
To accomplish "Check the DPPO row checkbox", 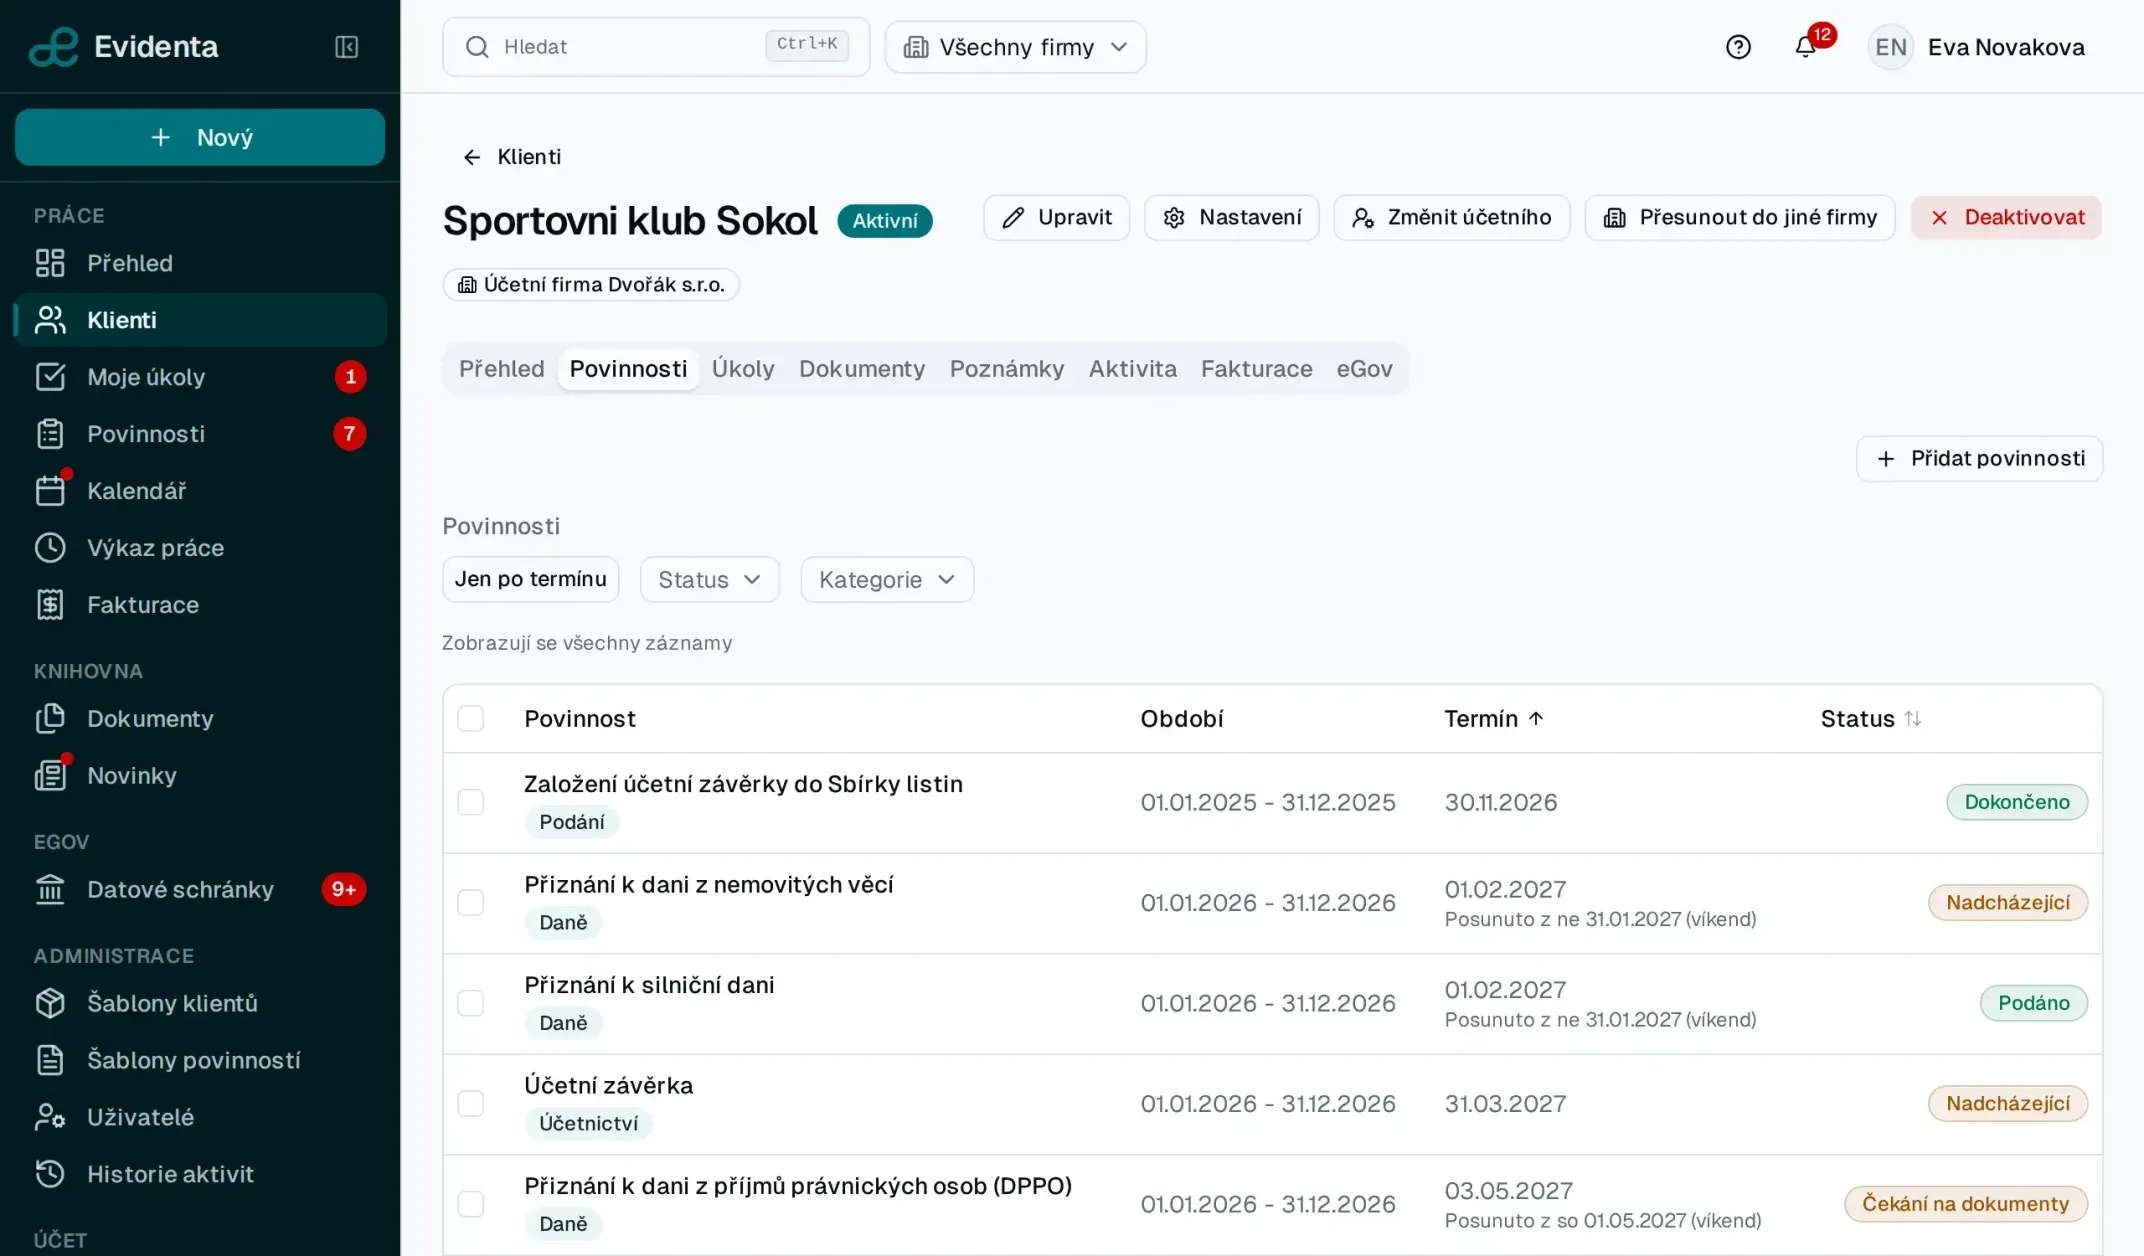I will (x=471, y=1204).
